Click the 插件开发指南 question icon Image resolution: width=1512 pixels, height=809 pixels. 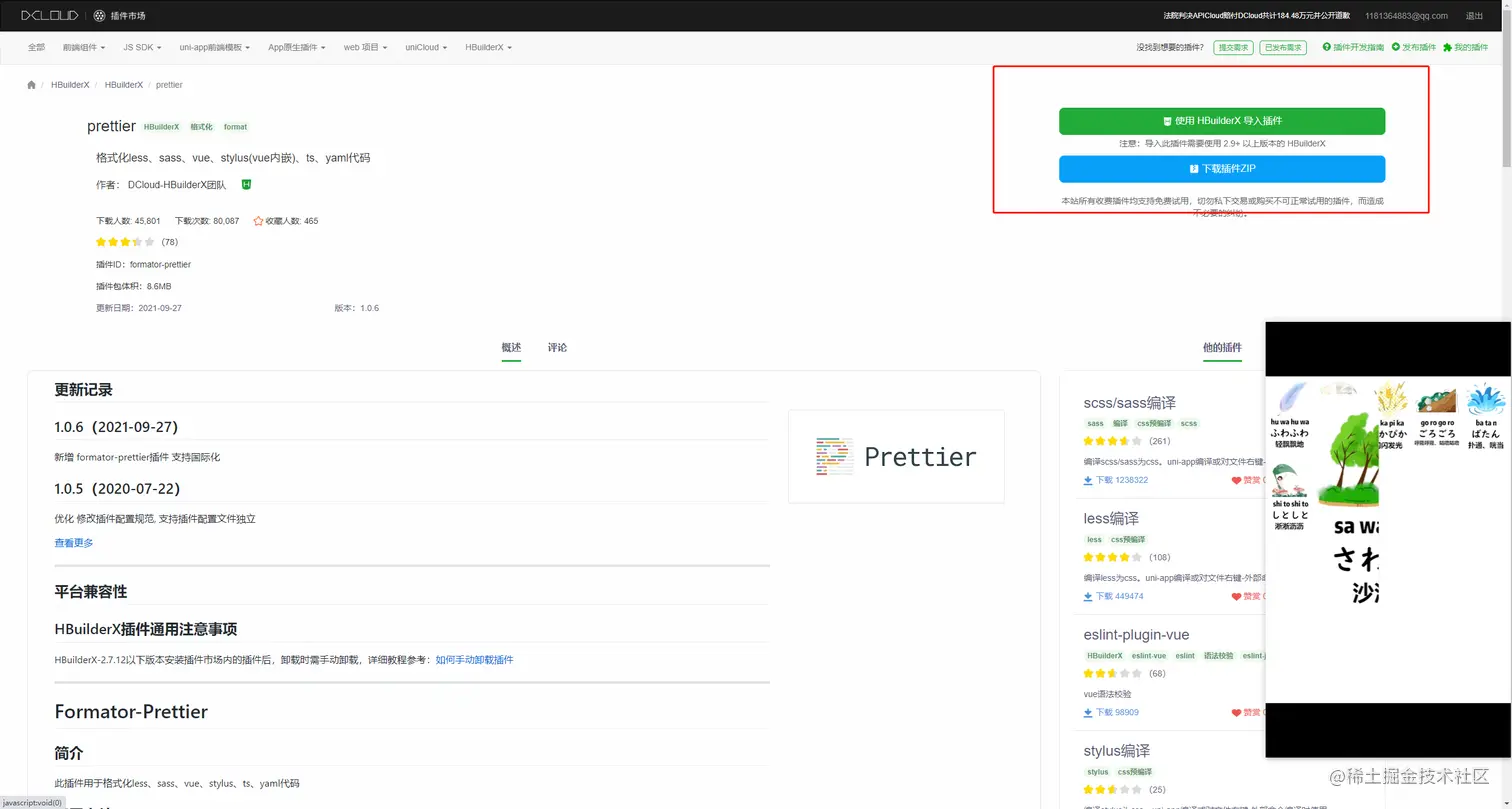click(1326, 47)
